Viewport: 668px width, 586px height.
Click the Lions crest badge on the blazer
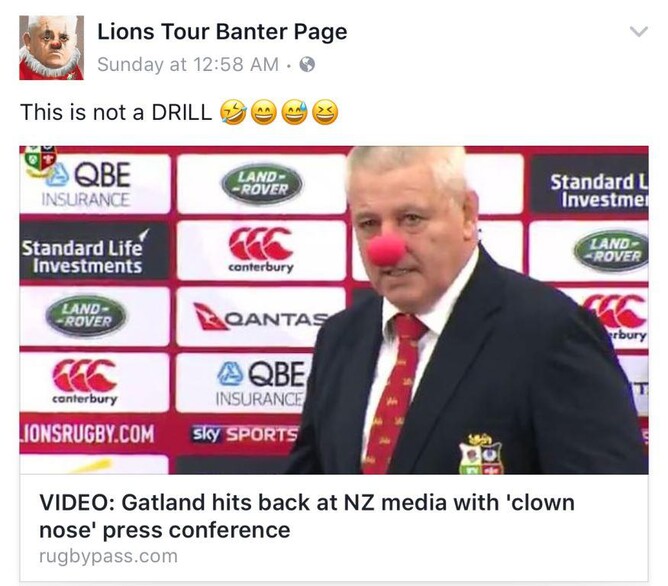tap(481, 454)
